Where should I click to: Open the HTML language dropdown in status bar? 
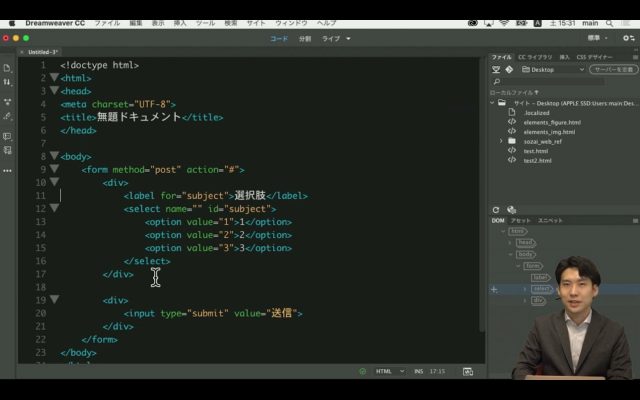coord(389,371)
